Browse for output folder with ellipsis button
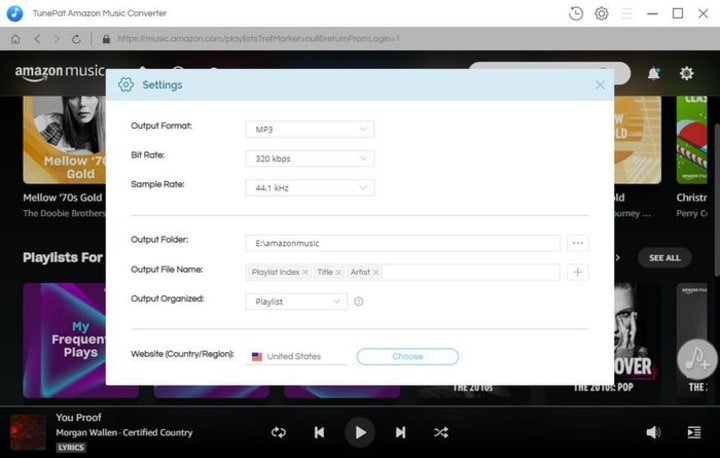This screenshot has width=720, height=458. click(578, 243)
